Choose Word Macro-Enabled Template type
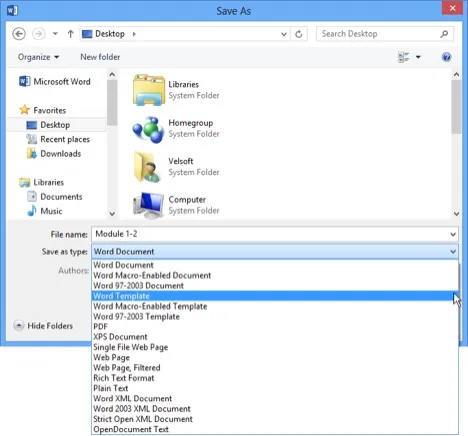This screenshot has width=468, height=436. pyautogui.click(x=275, y=306)
